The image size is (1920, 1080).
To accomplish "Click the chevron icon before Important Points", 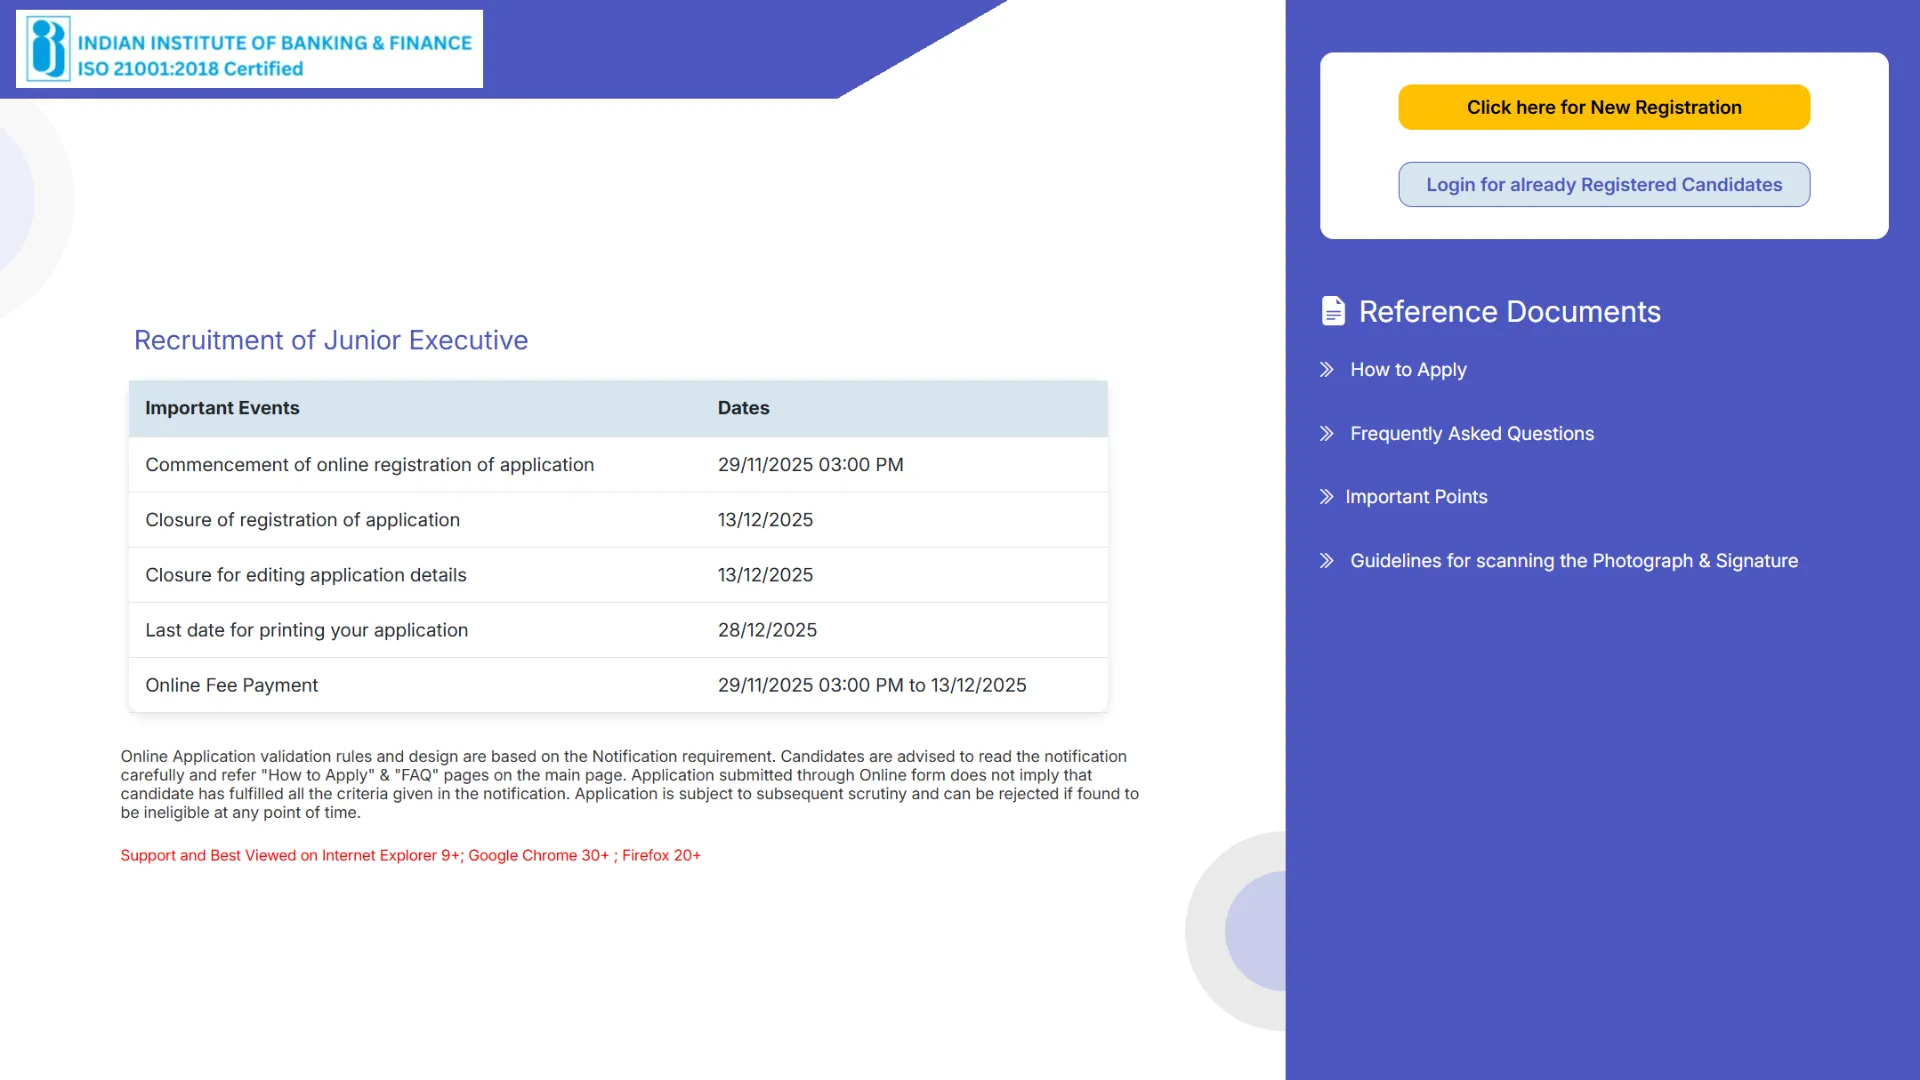I will click(x=1326, y=496).
